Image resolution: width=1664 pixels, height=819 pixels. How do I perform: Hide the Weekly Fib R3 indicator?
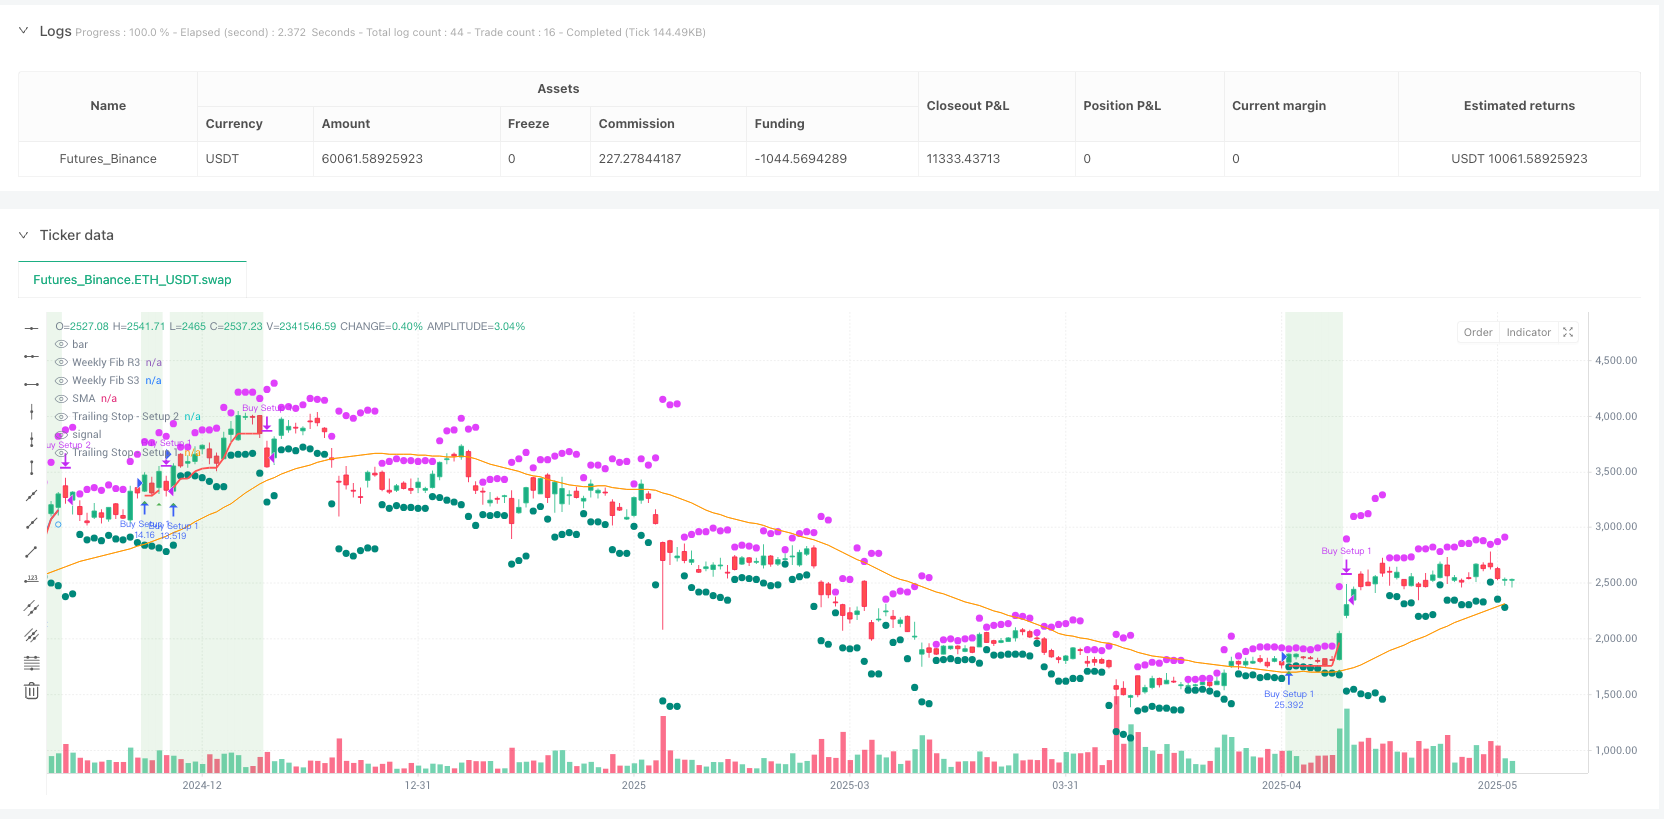pyautogui.click(x=62, y=362)
